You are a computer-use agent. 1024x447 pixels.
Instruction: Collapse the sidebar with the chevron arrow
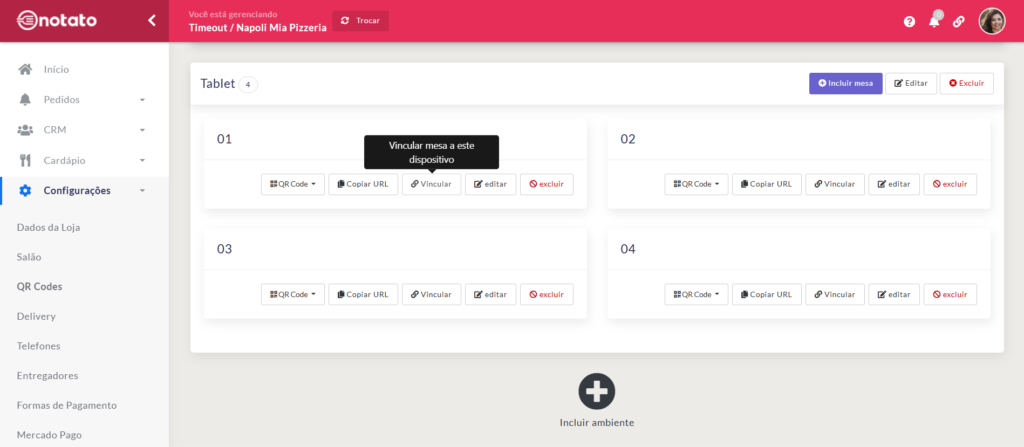[x=151, y=20]
